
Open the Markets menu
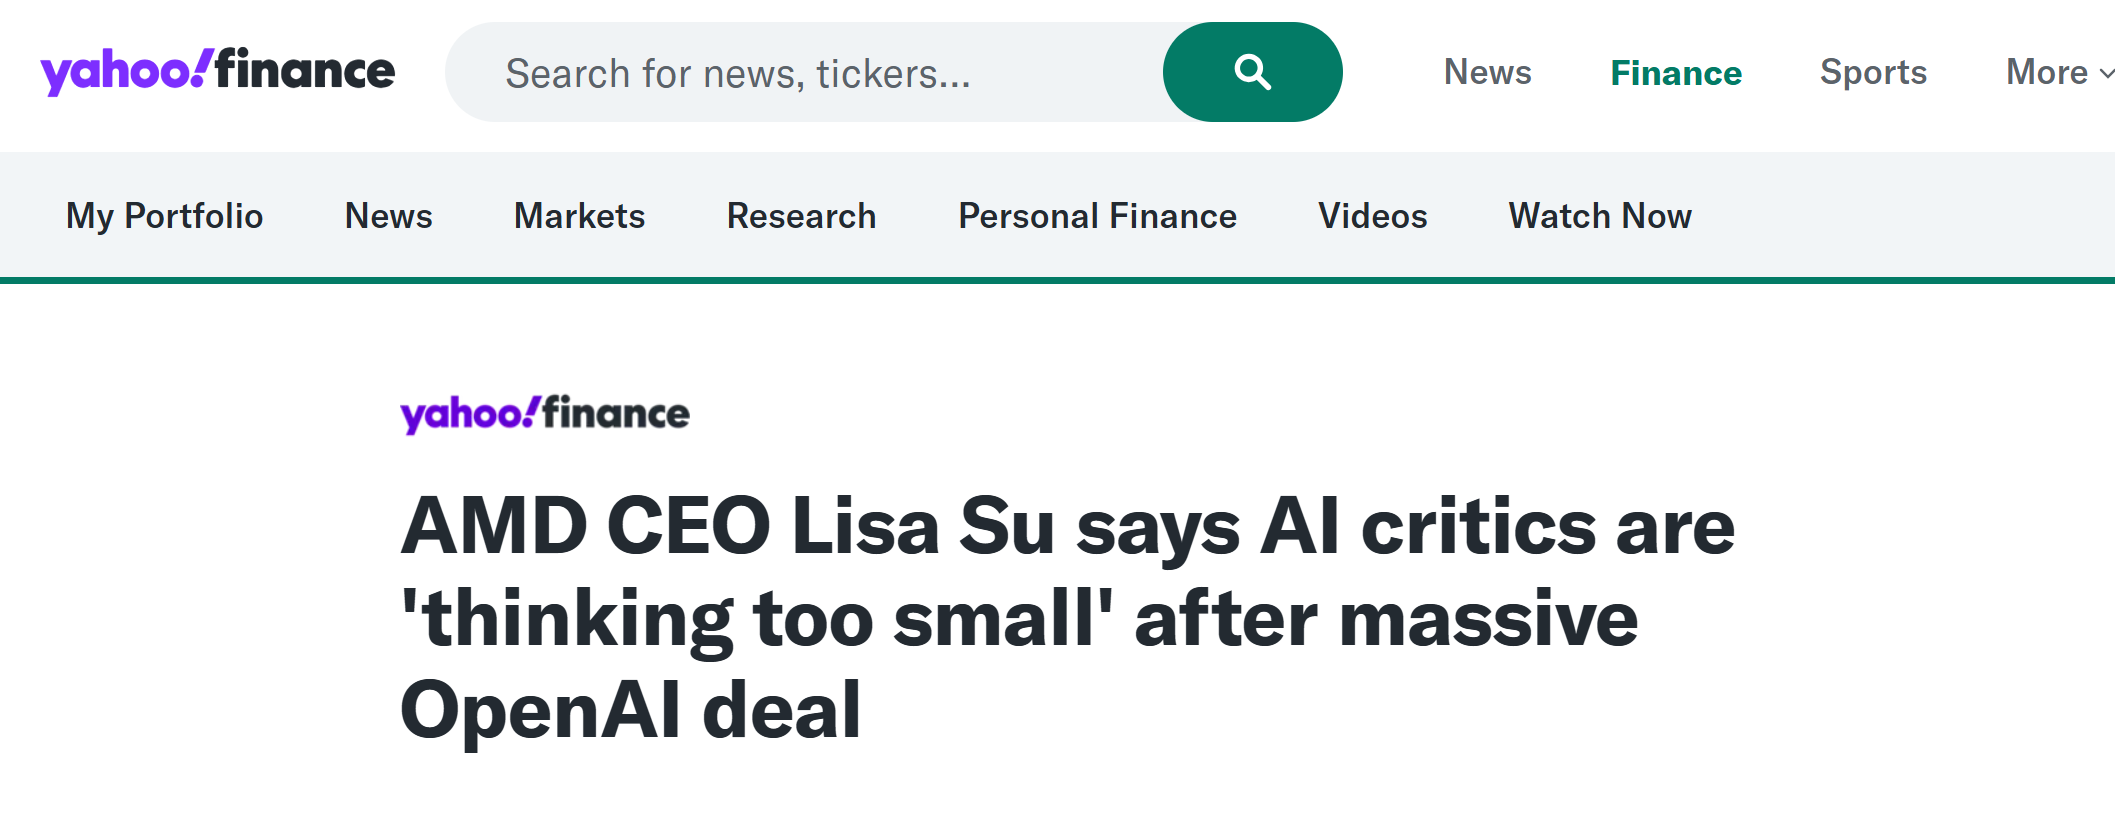coord(579,216)
